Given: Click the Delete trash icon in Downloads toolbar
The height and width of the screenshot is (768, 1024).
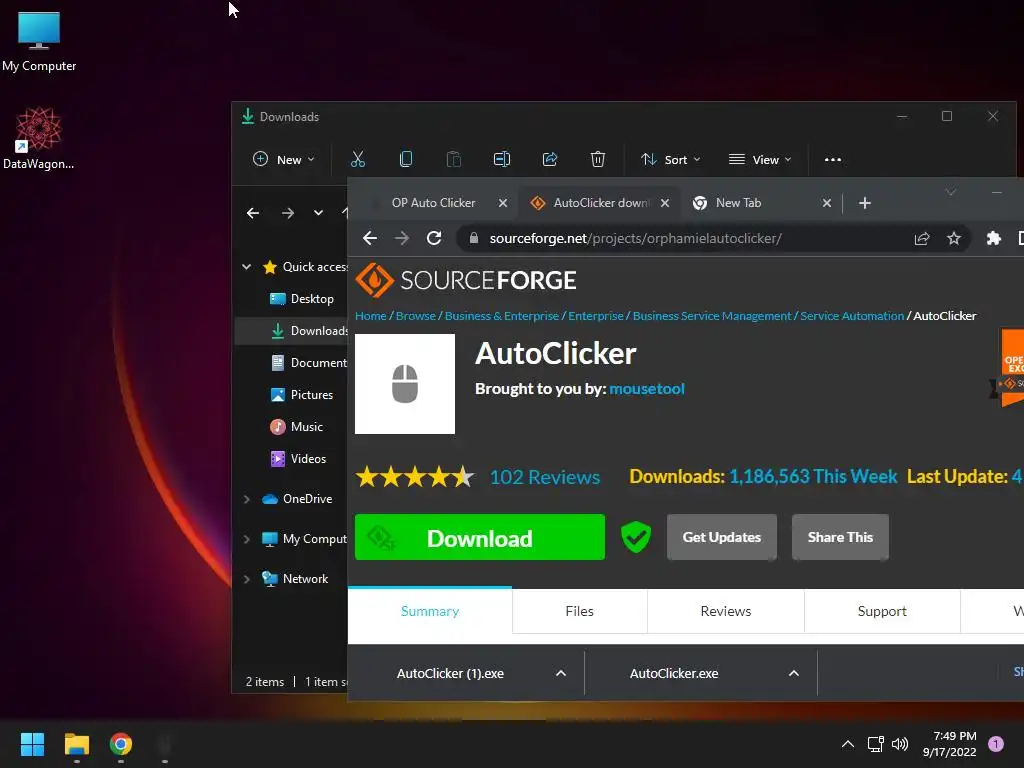Looking at the screenshot, I should tap(598, 159).
